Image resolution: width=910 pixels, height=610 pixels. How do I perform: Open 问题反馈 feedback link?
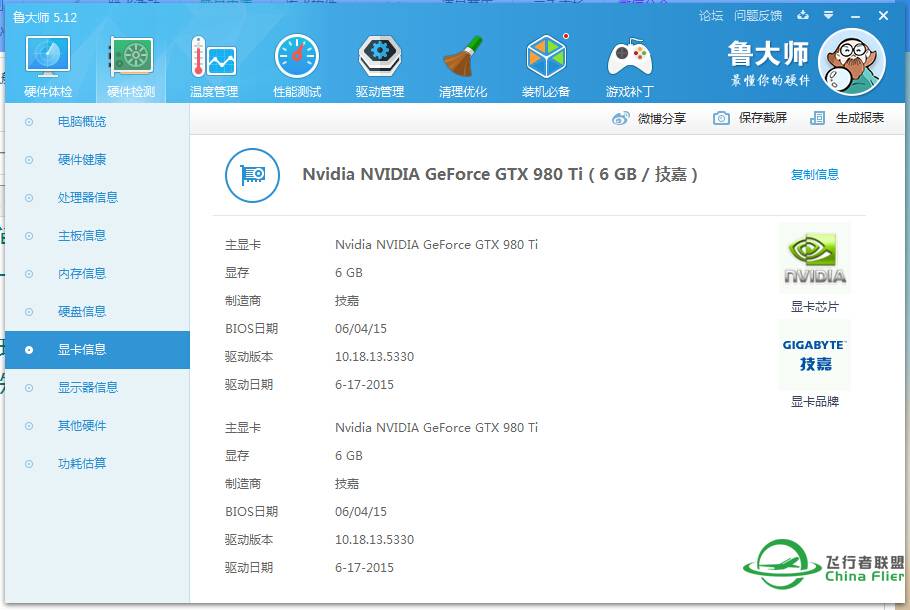[x=758, y=16]
